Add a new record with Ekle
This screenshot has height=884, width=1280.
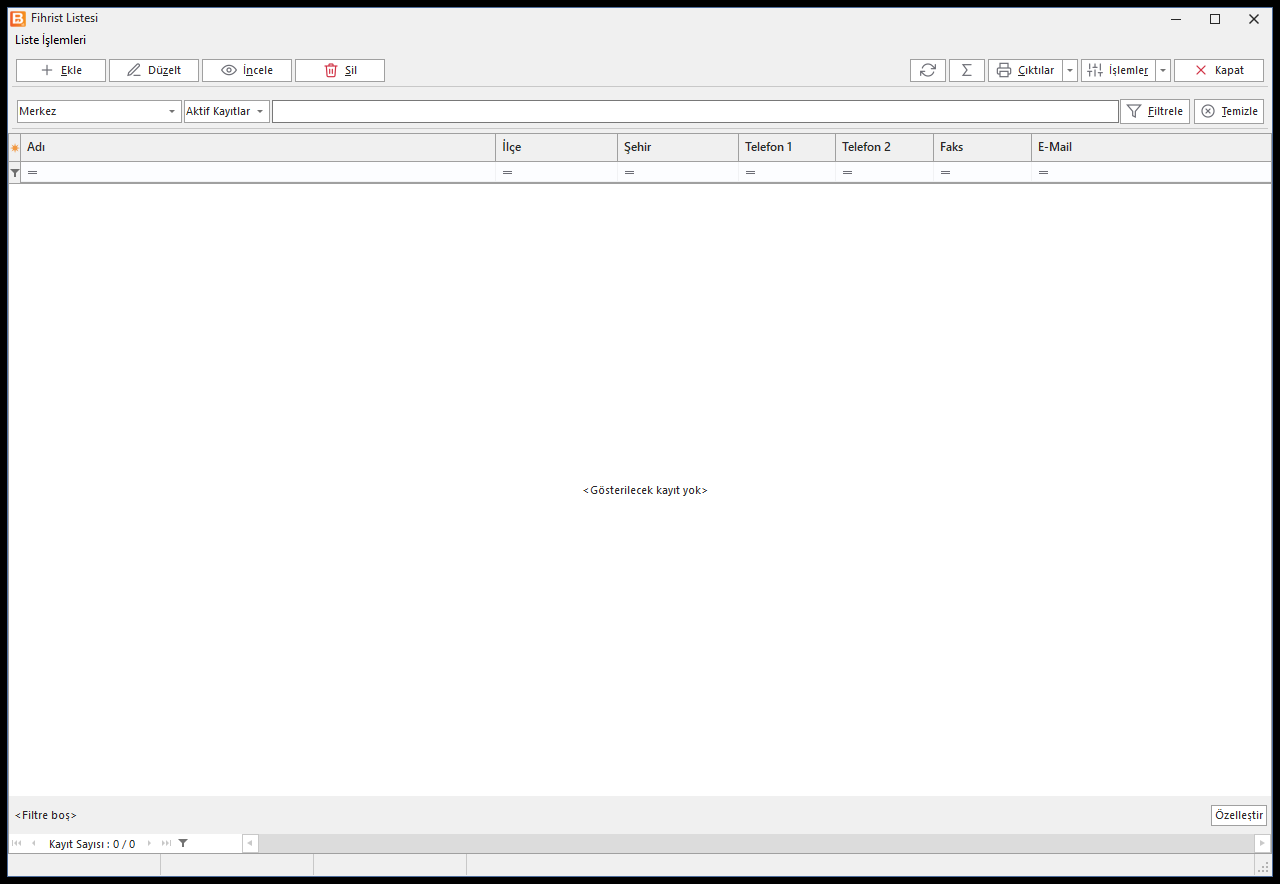[x=61, y=70]
